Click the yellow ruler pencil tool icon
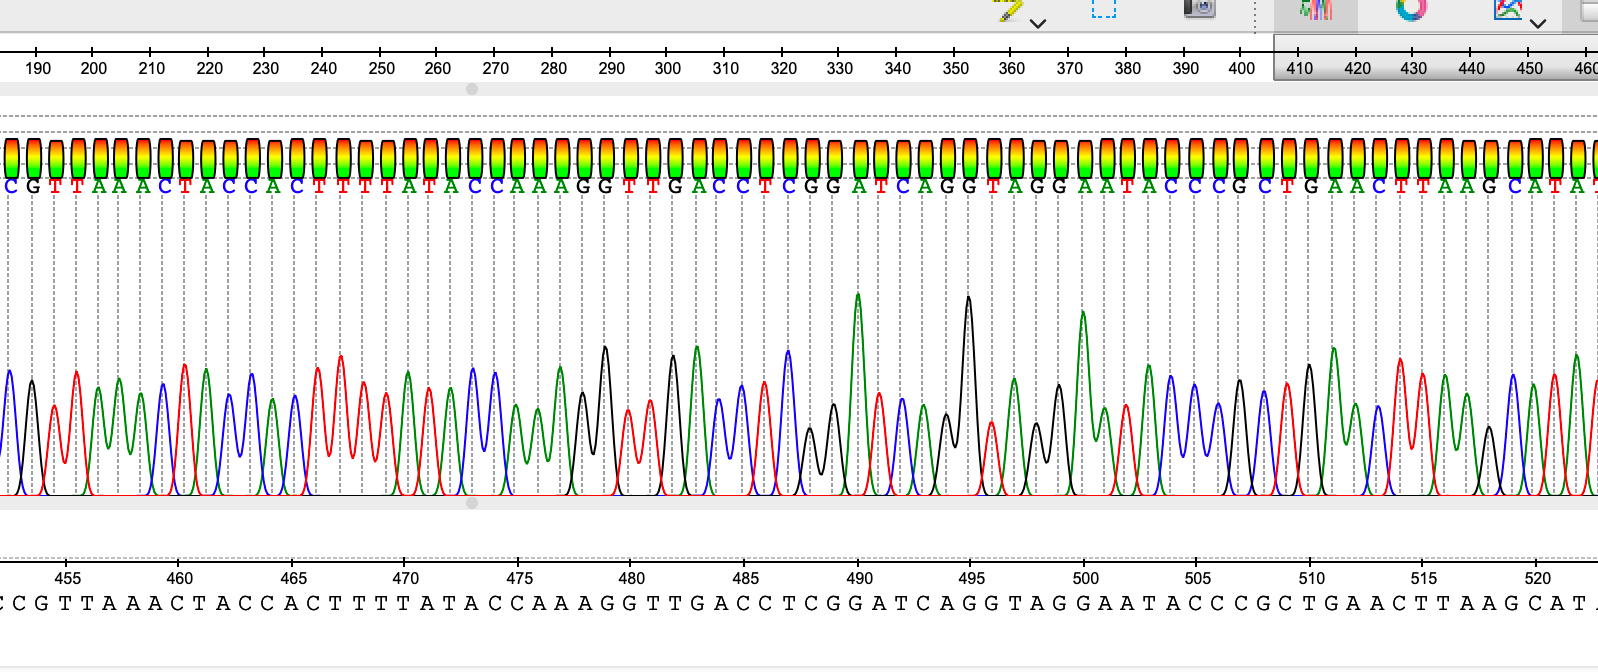Screen dimensions: 1598x672 [1008, 10]
